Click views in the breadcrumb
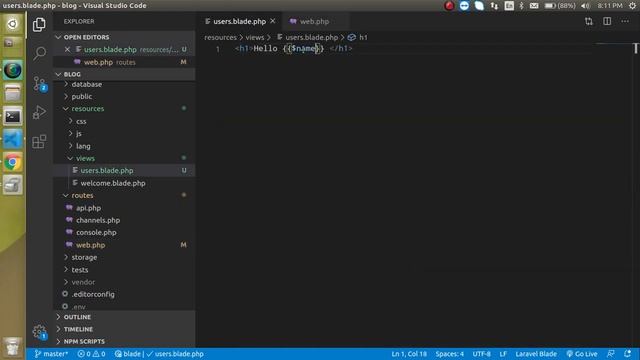 [255, 37]
